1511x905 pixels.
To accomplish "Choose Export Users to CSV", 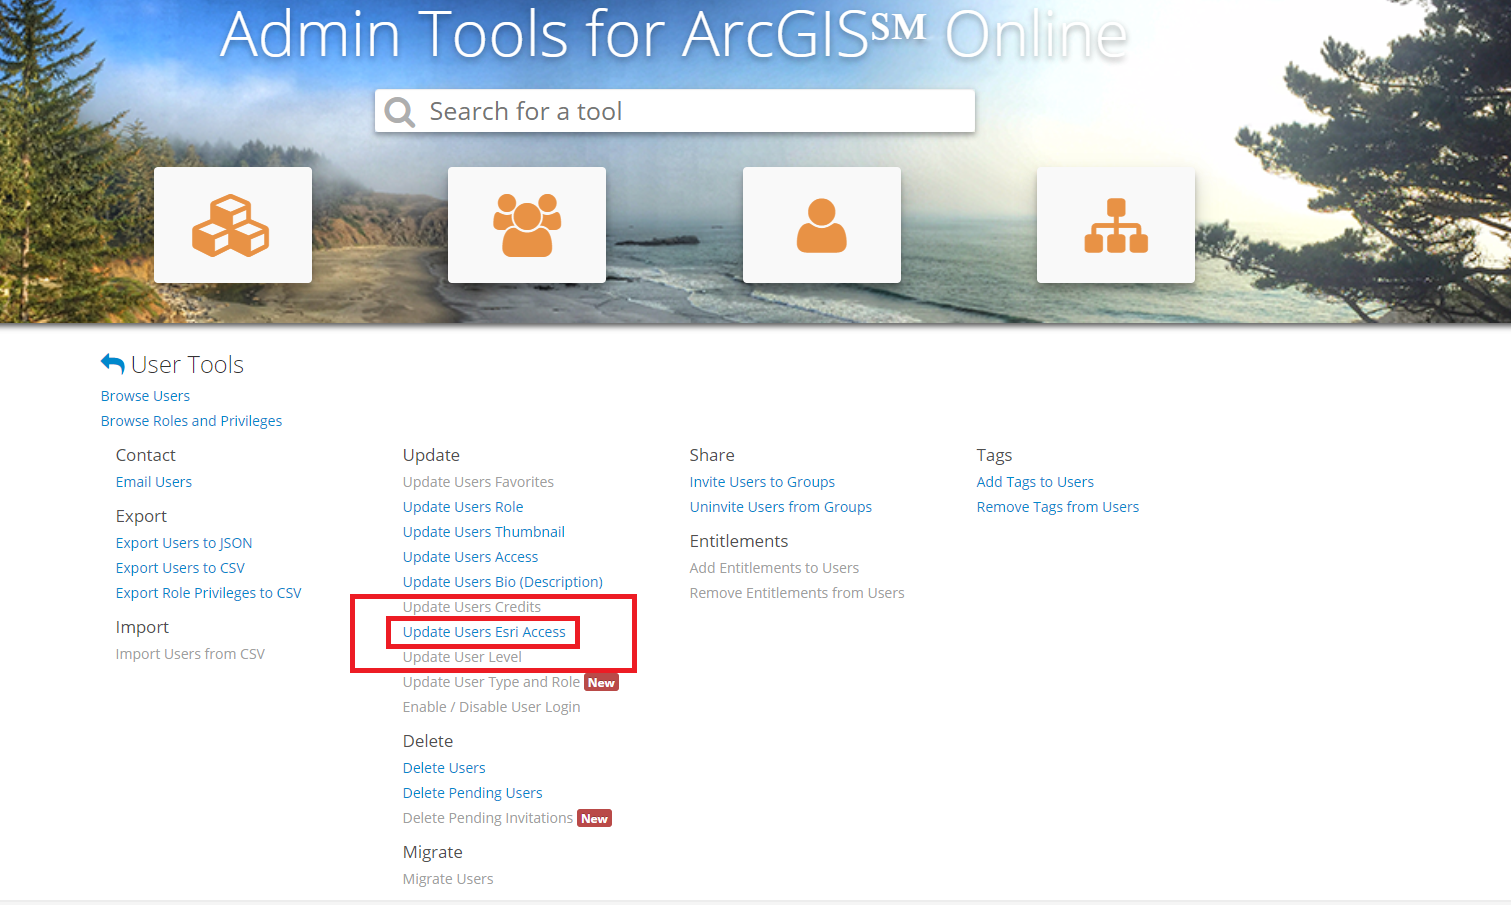I will 180,568.
